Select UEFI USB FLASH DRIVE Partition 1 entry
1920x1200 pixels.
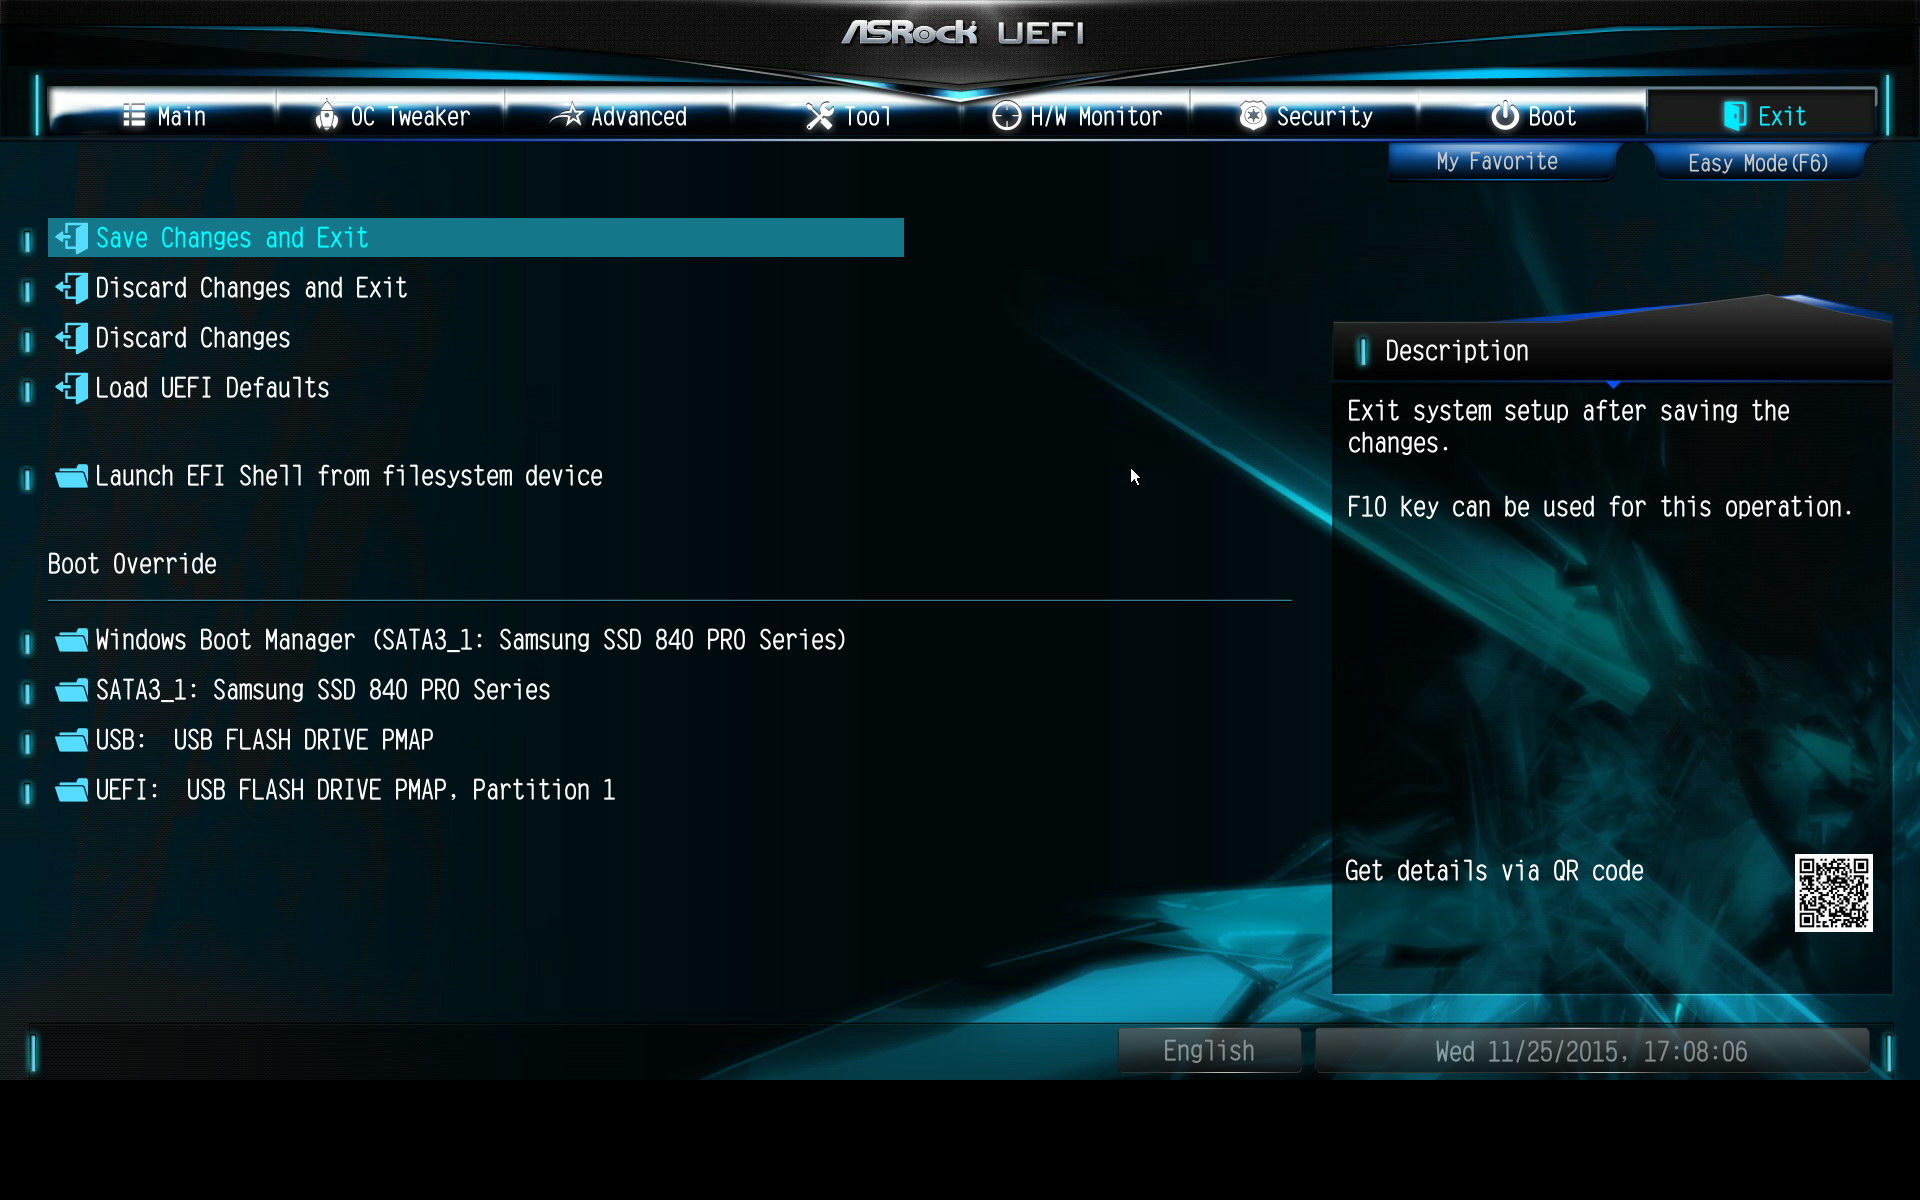coord(355,790)
